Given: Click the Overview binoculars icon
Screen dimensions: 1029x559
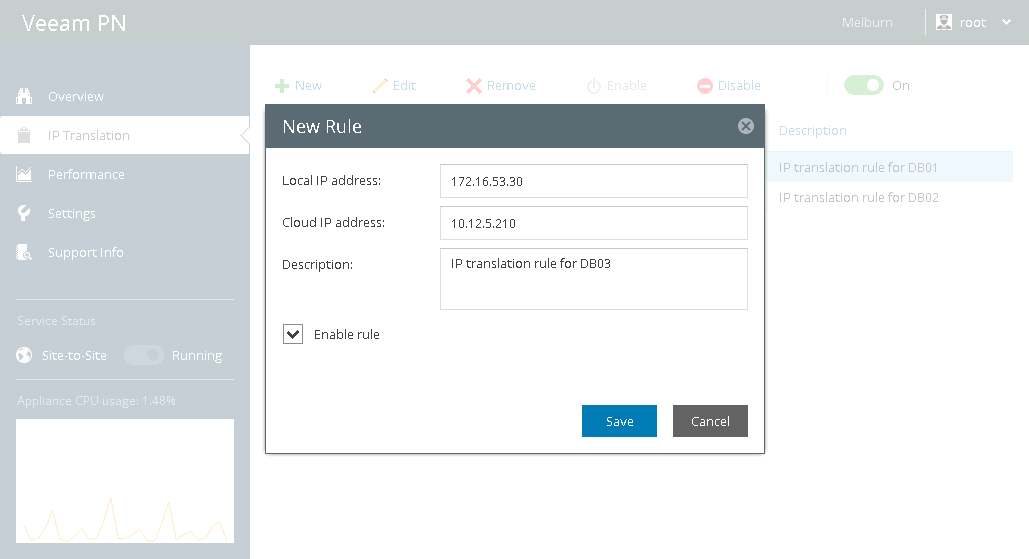Looking at the screenshot, I should coord(25,96).
